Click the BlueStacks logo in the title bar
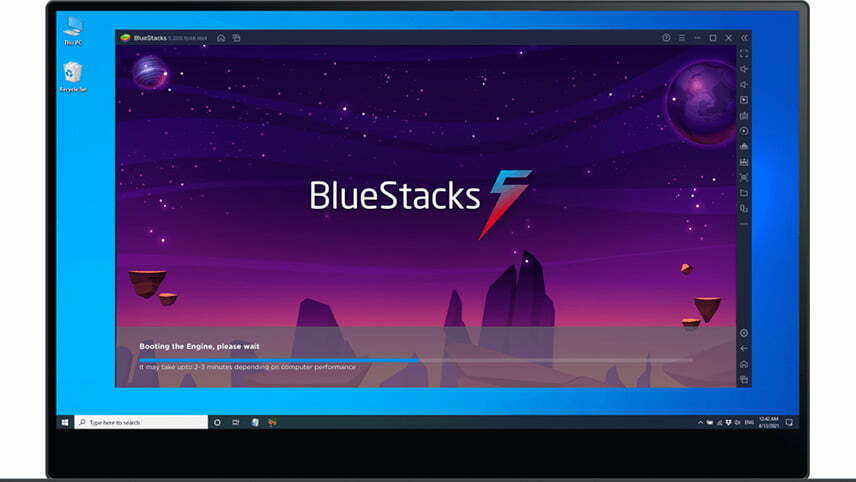This screenshot has height=482, width=856. click(125, 38)
